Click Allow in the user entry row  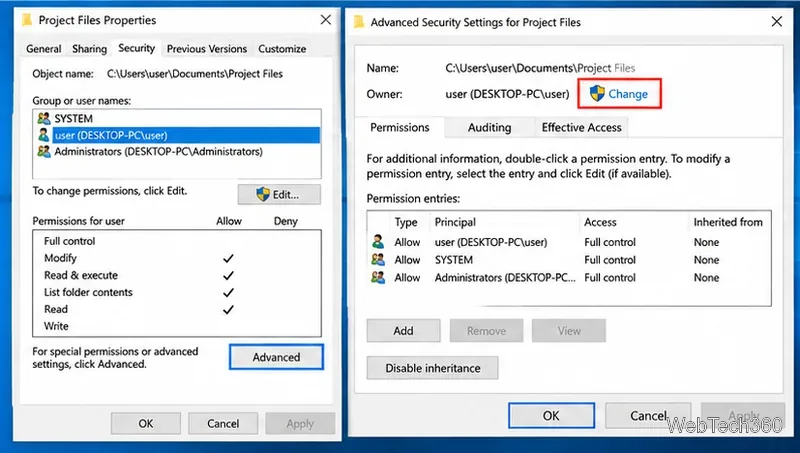click(407, 242)
